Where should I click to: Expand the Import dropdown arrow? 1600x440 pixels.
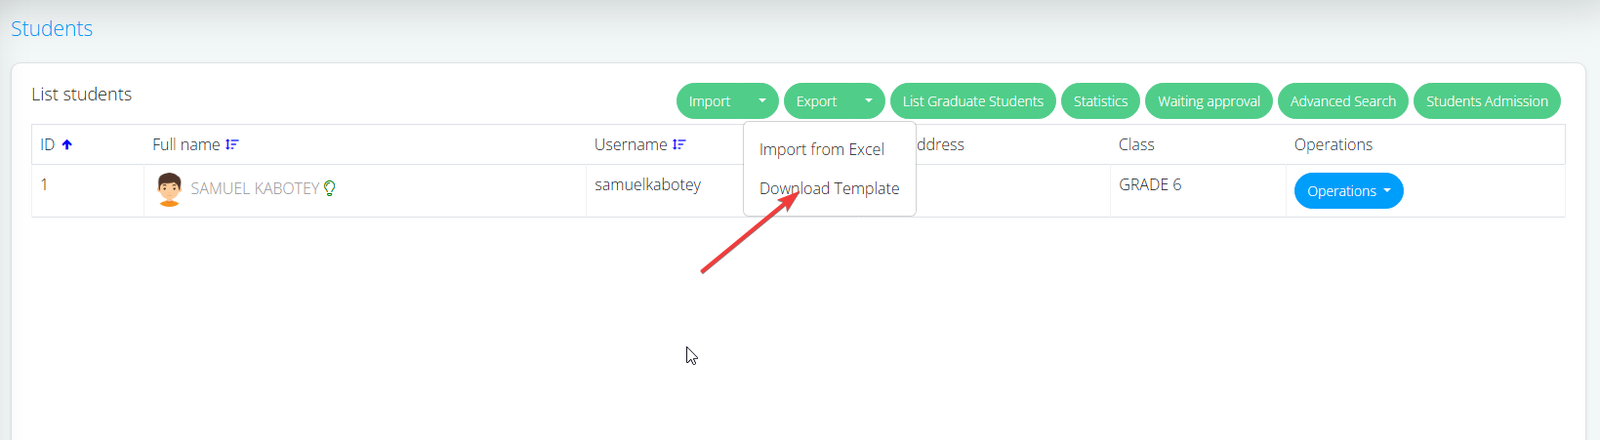click(x=762, y=101)
